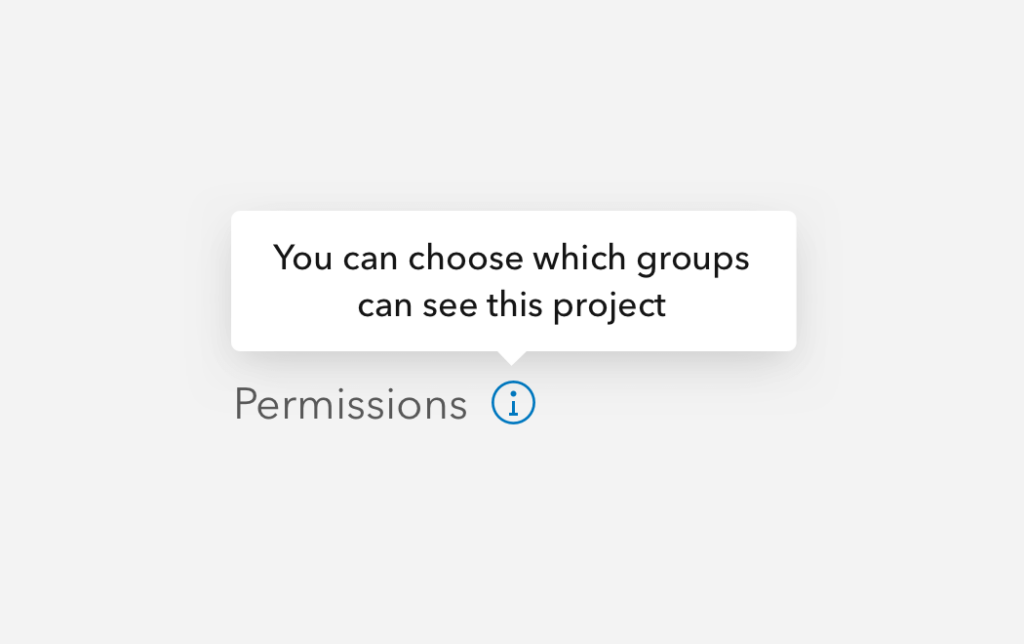Click the tooltip's pointer arrow
Viewport: 1024px width, 644px height.
(512, 356)
